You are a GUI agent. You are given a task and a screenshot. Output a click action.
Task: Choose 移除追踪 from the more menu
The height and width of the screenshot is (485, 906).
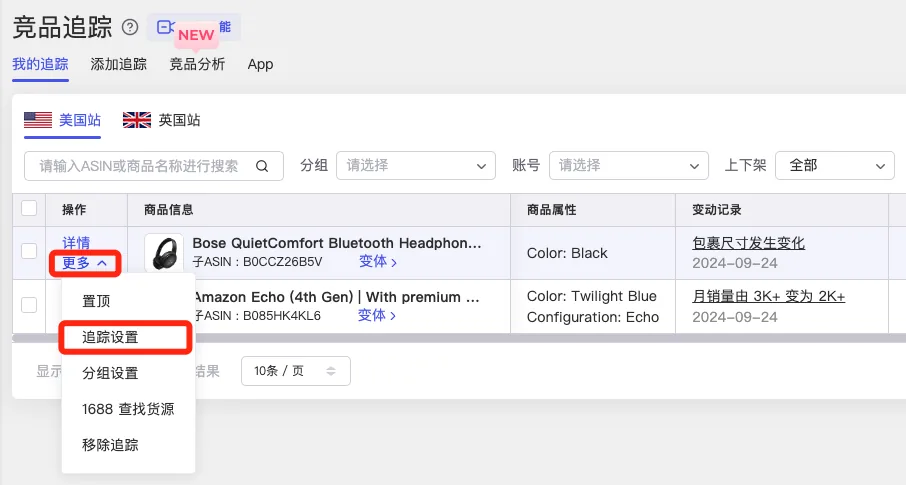pos(110,445)
